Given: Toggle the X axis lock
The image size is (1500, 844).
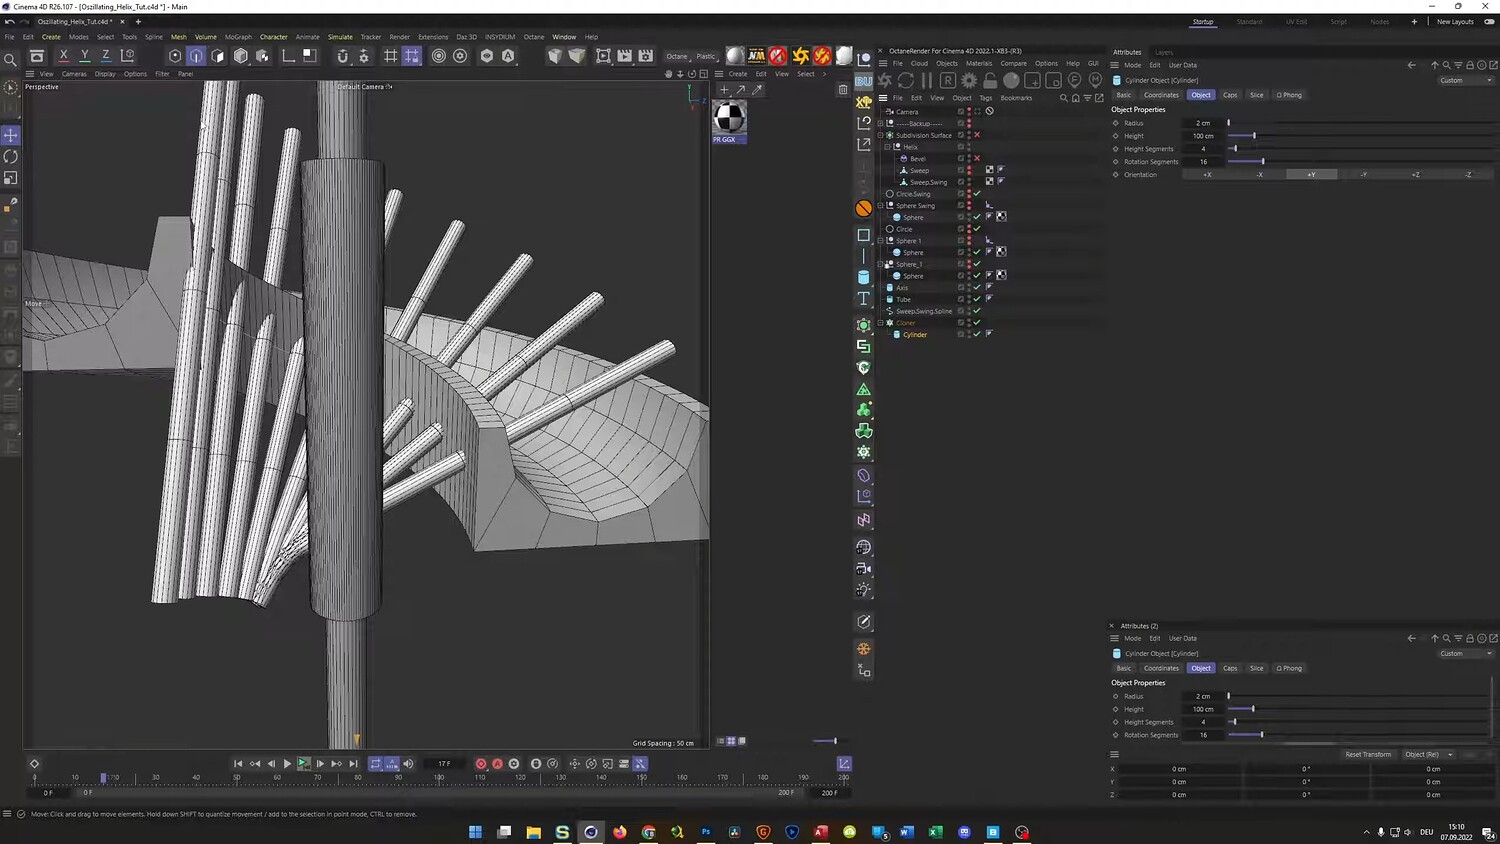Looking at the screenshot, I should pos(64,56).
